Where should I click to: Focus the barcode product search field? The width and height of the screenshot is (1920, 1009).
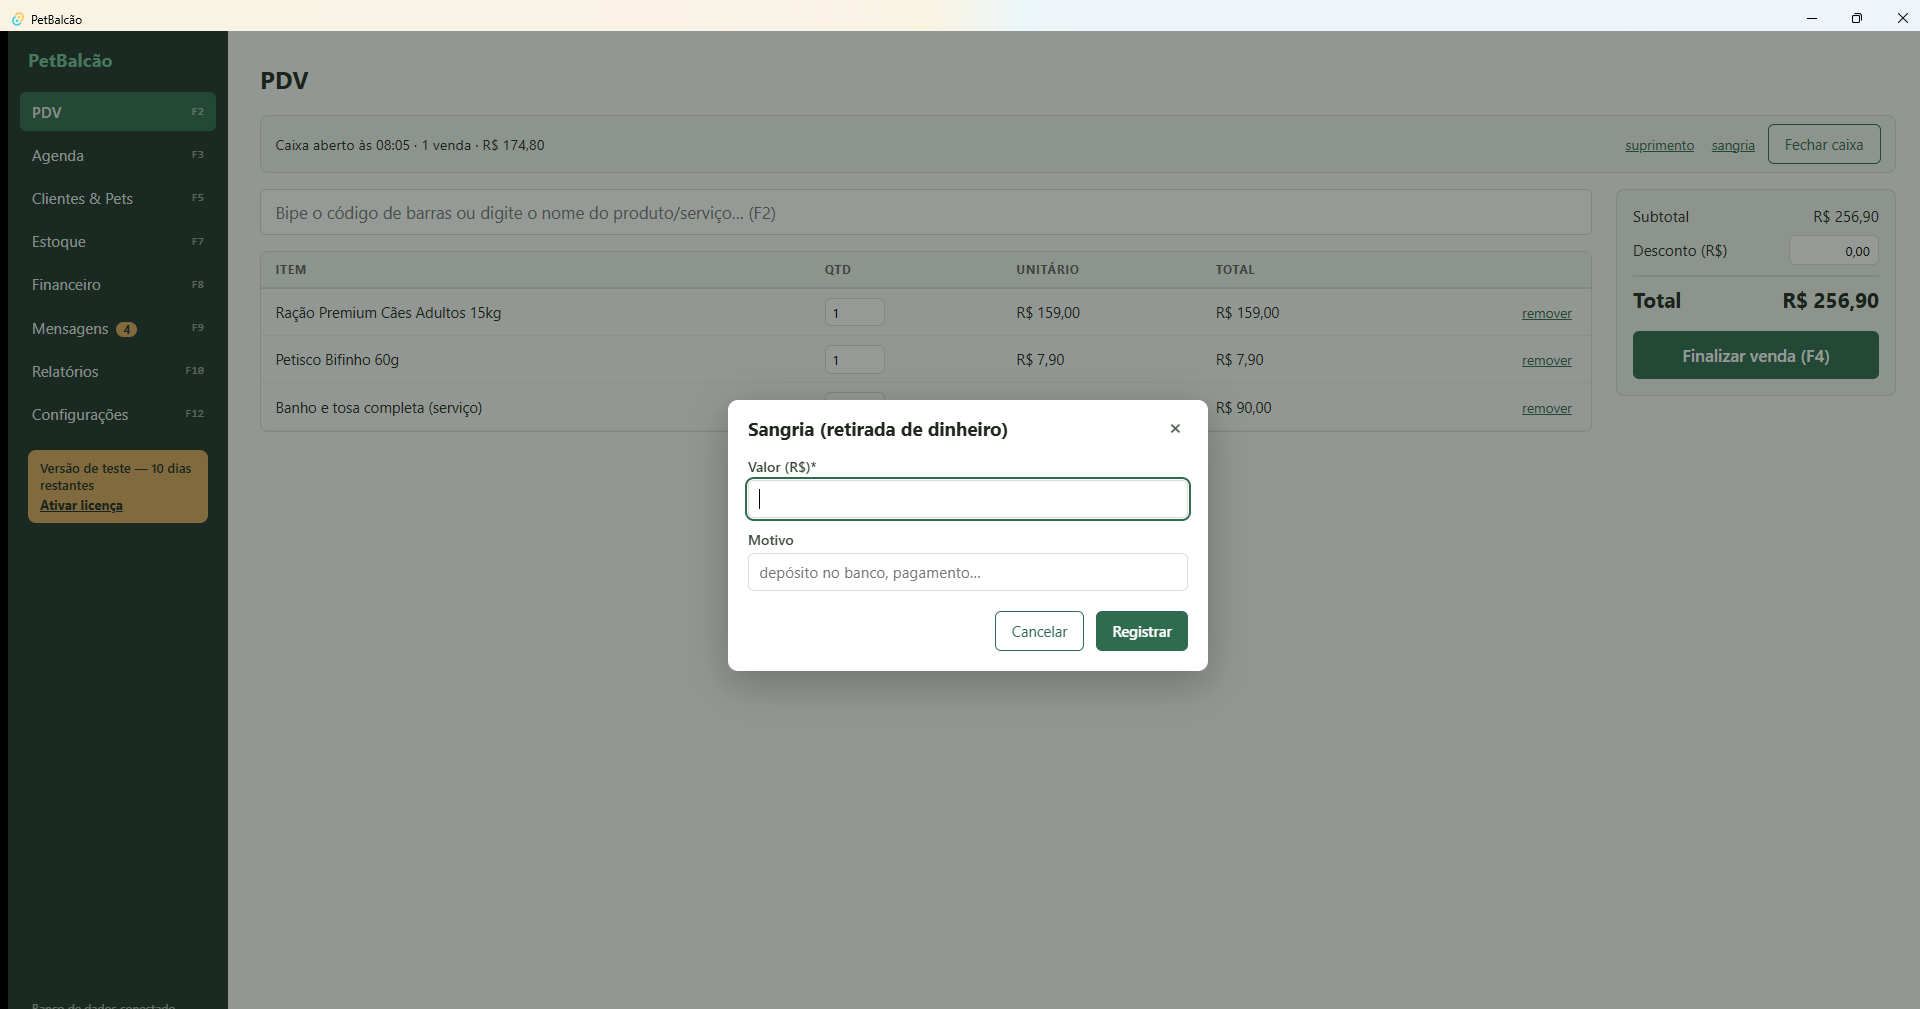(925, 213)
